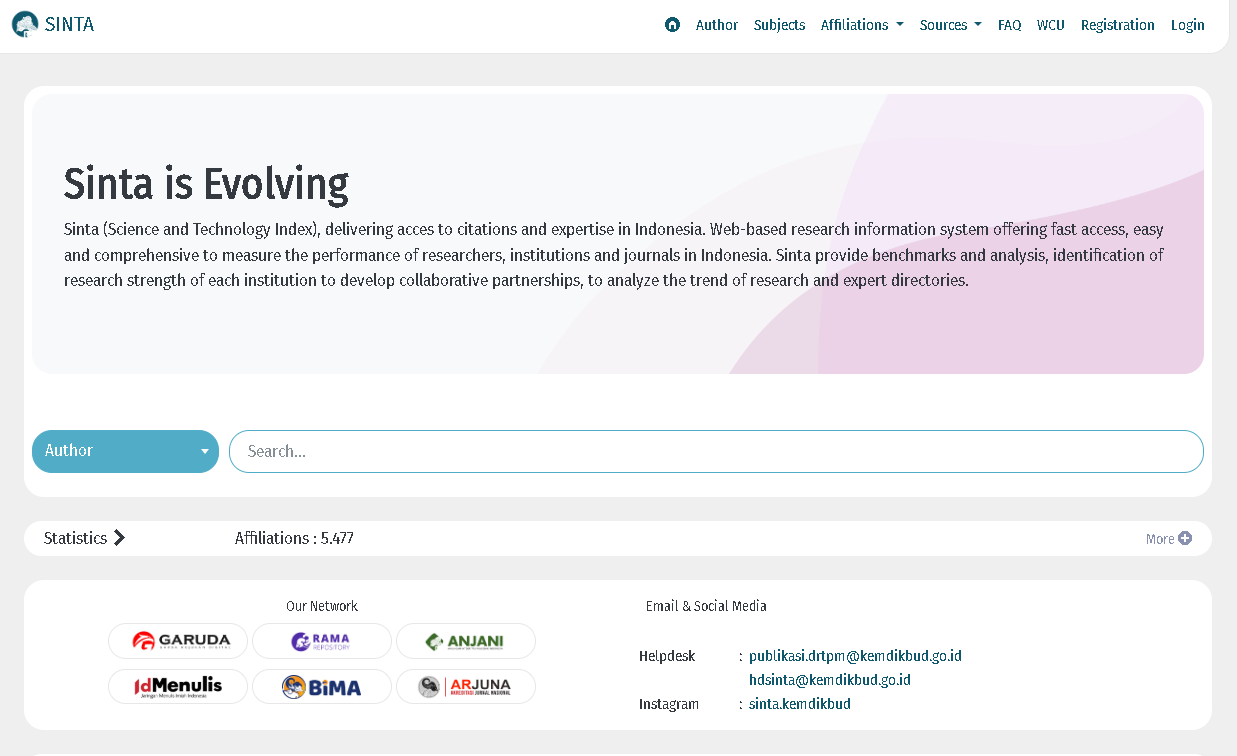Open the idMenulis network logo

click(x=178, y=687)
